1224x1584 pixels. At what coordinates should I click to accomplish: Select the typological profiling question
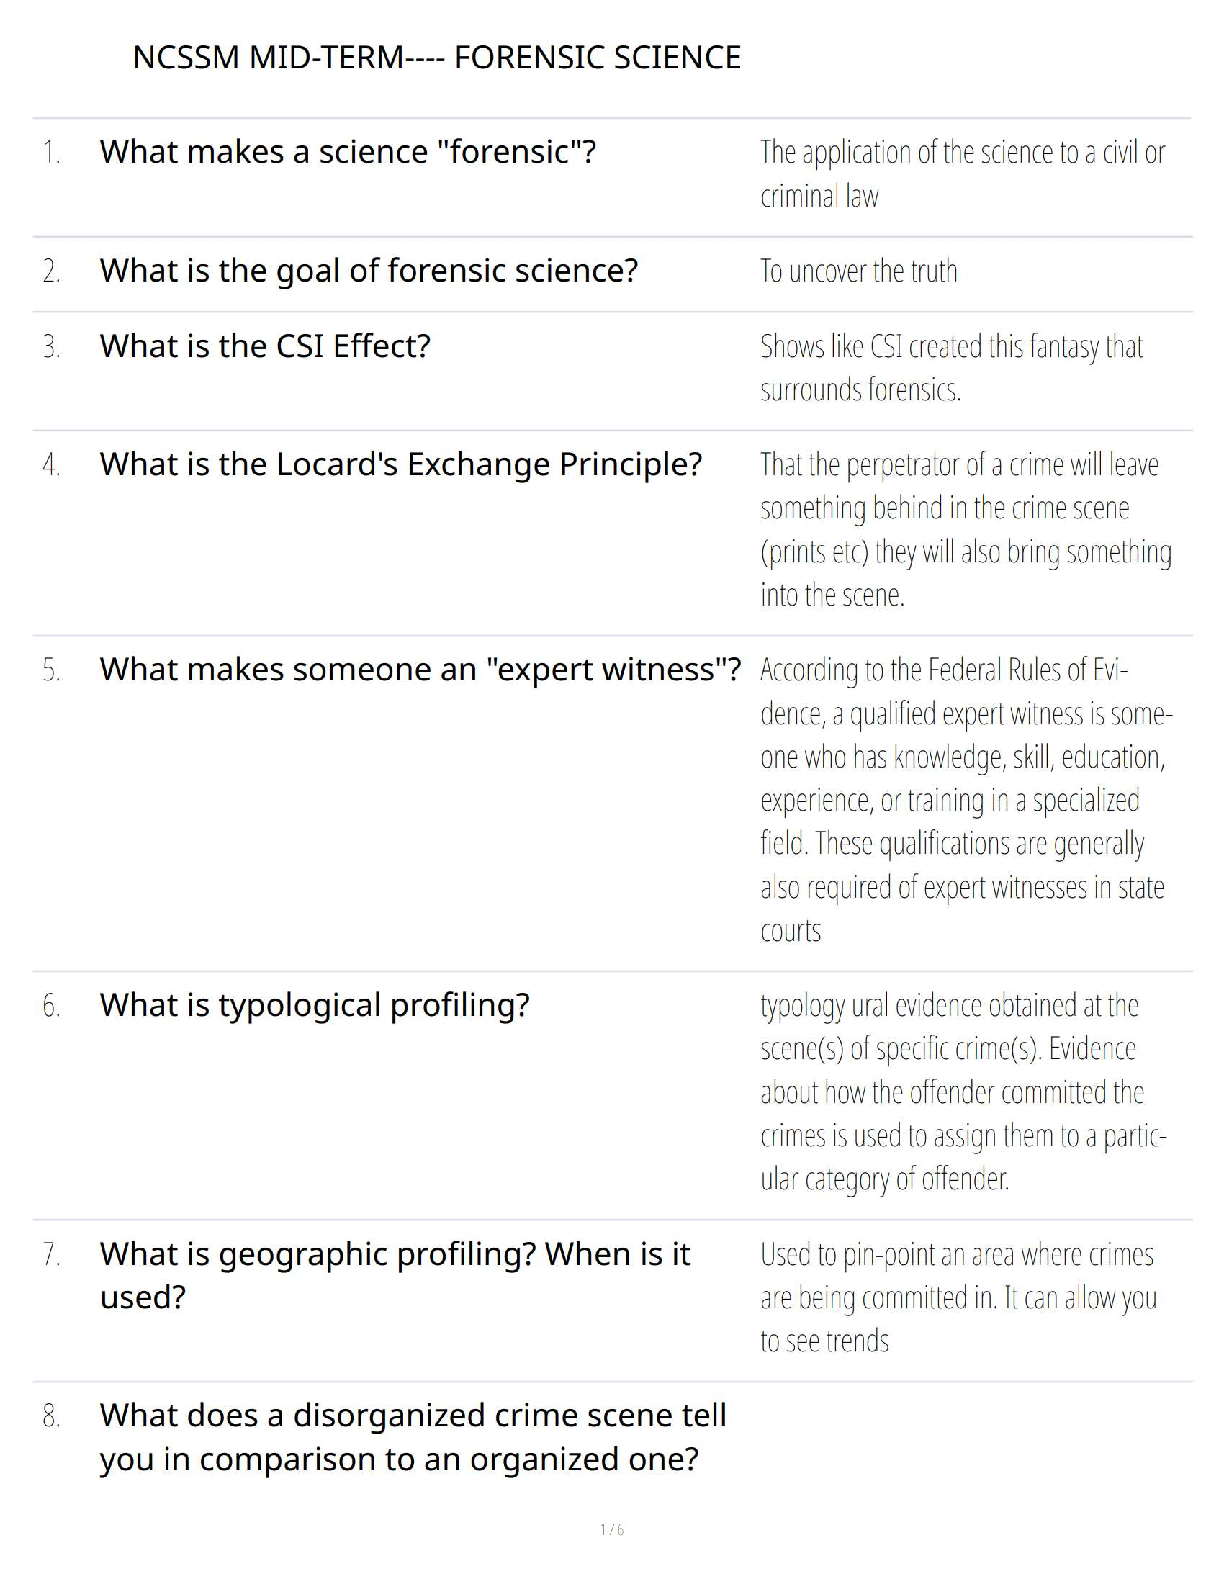click(x=314, y=1005)
